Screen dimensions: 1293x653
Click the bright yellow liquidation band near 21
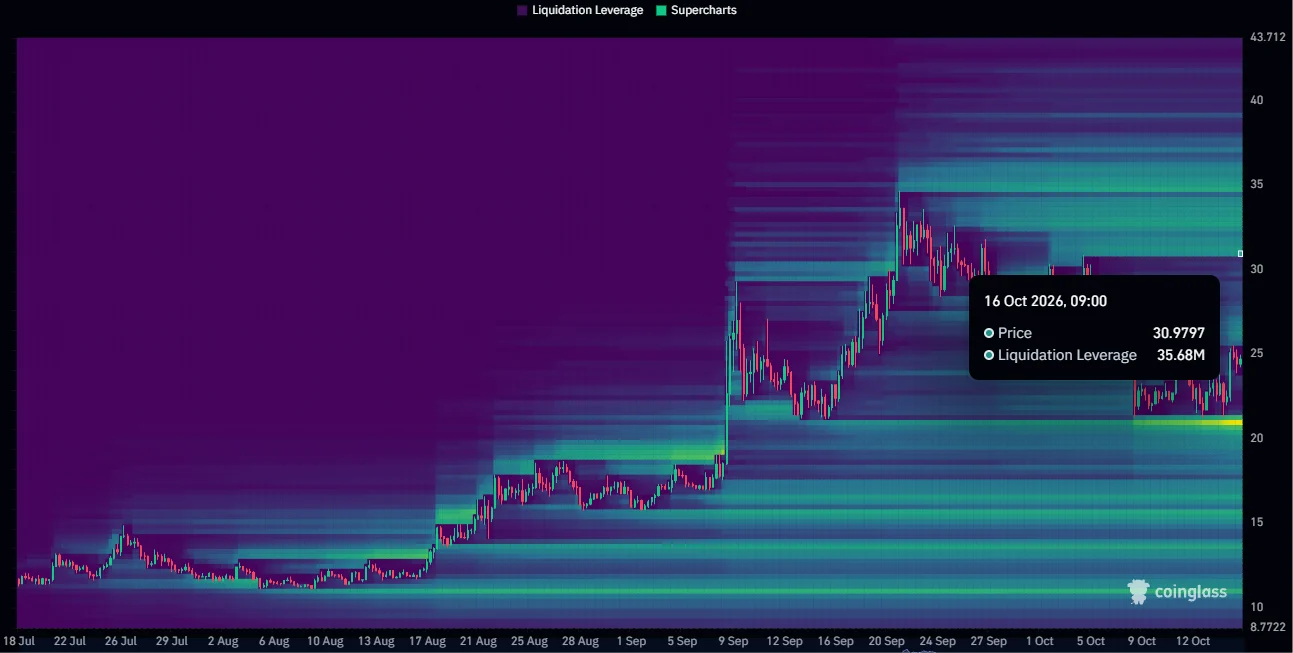1187,422
